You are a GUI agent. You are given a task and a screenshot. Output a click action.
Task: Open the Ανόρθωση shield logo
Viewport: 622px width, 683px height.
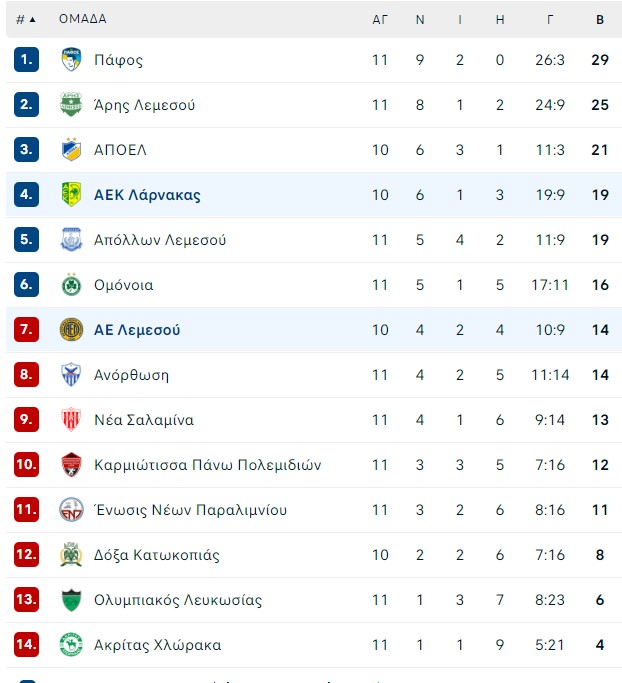click(x=71, y=375)
